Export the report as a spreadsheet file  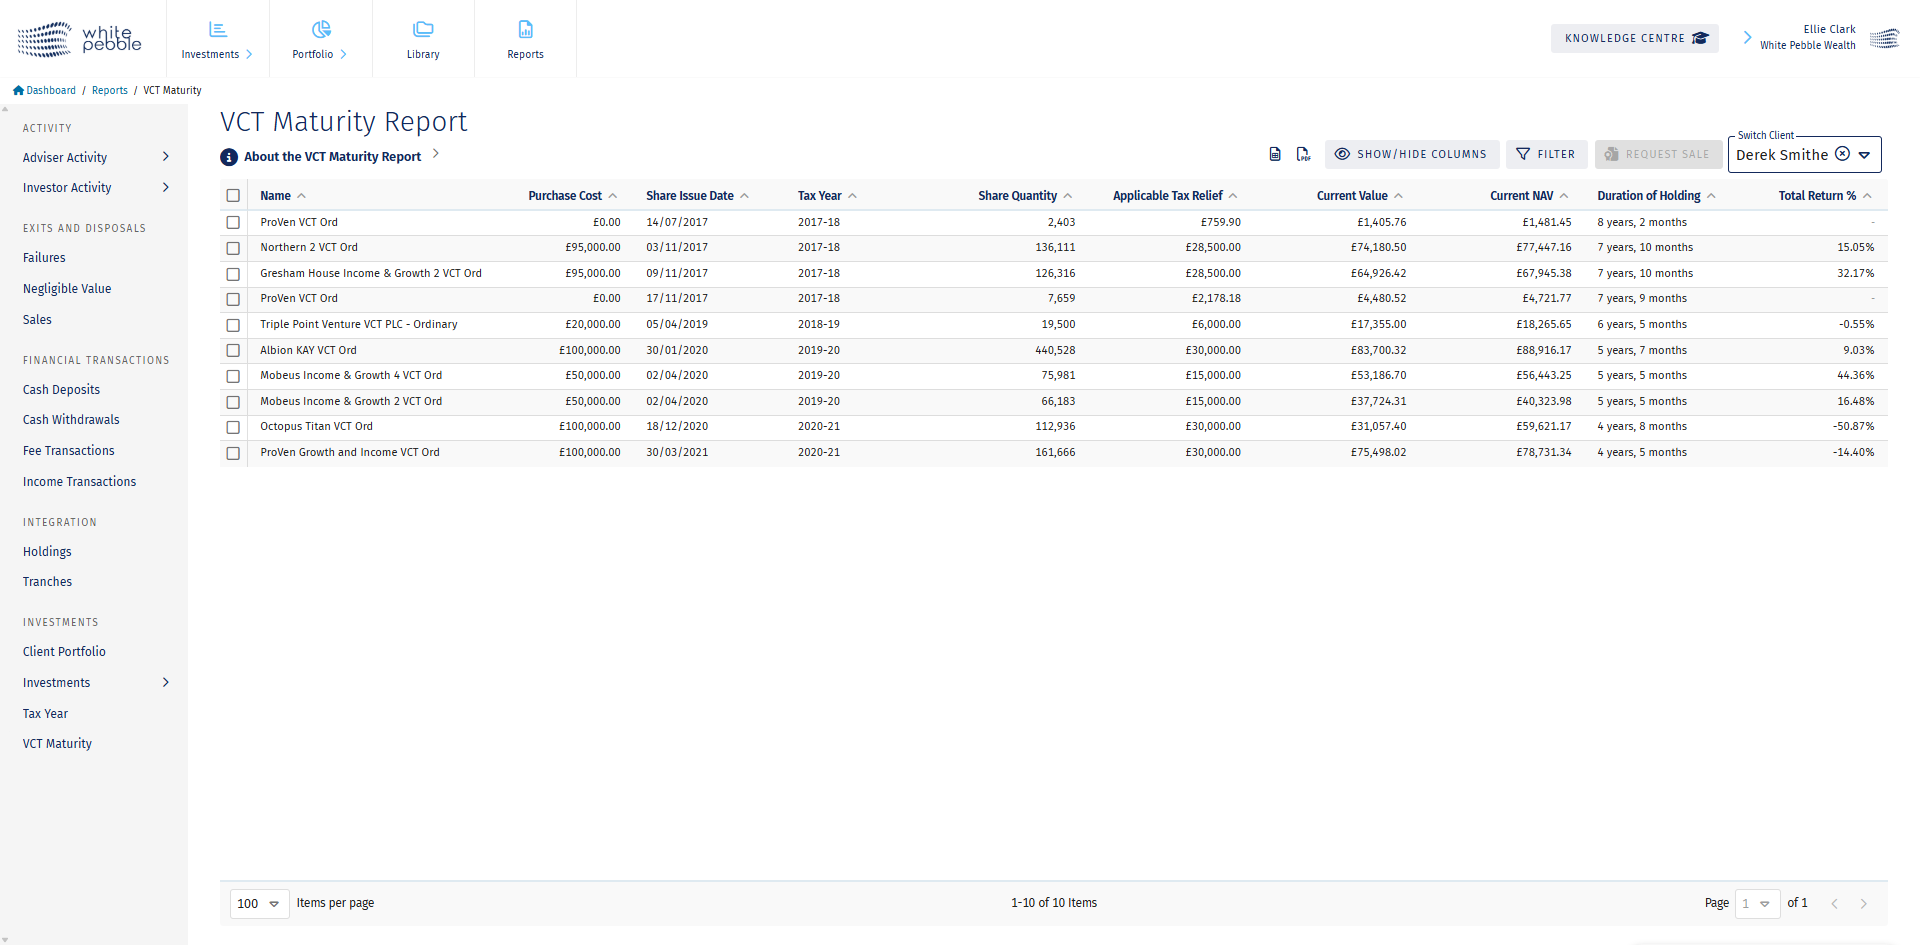[x=1275, y=154]
